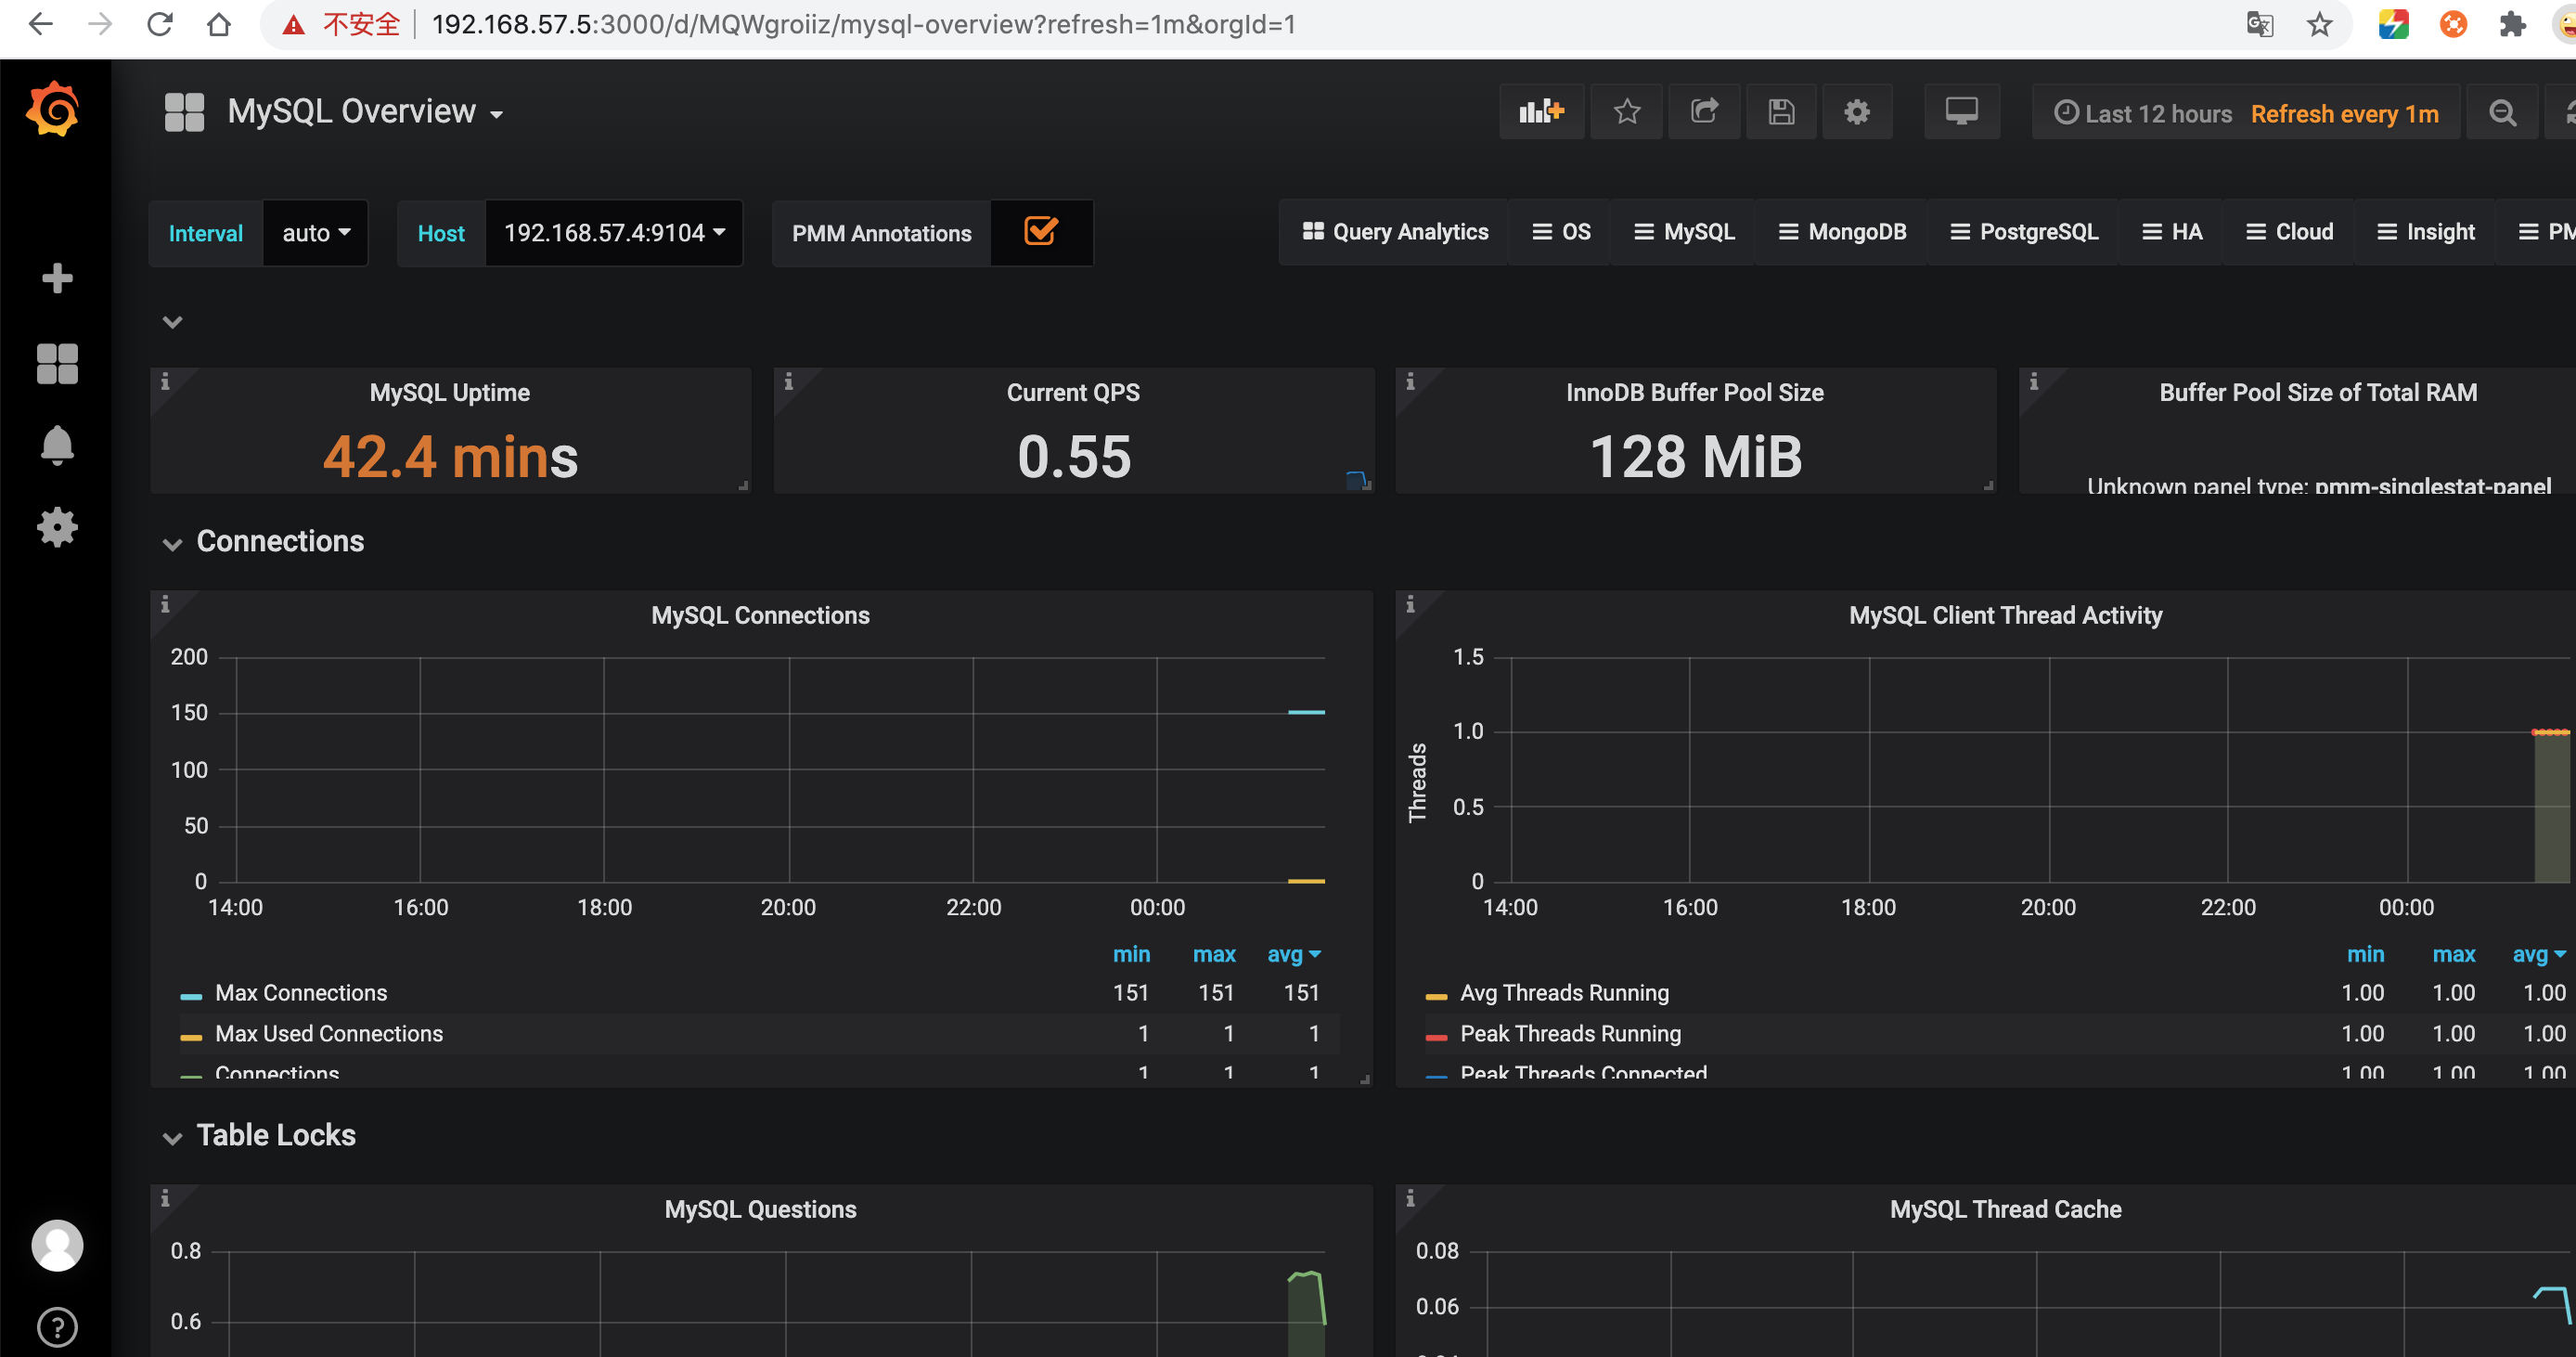Open the Create plus menu in sidebar
Screen dimensions: 2576x1357
(x=57, y=278)
